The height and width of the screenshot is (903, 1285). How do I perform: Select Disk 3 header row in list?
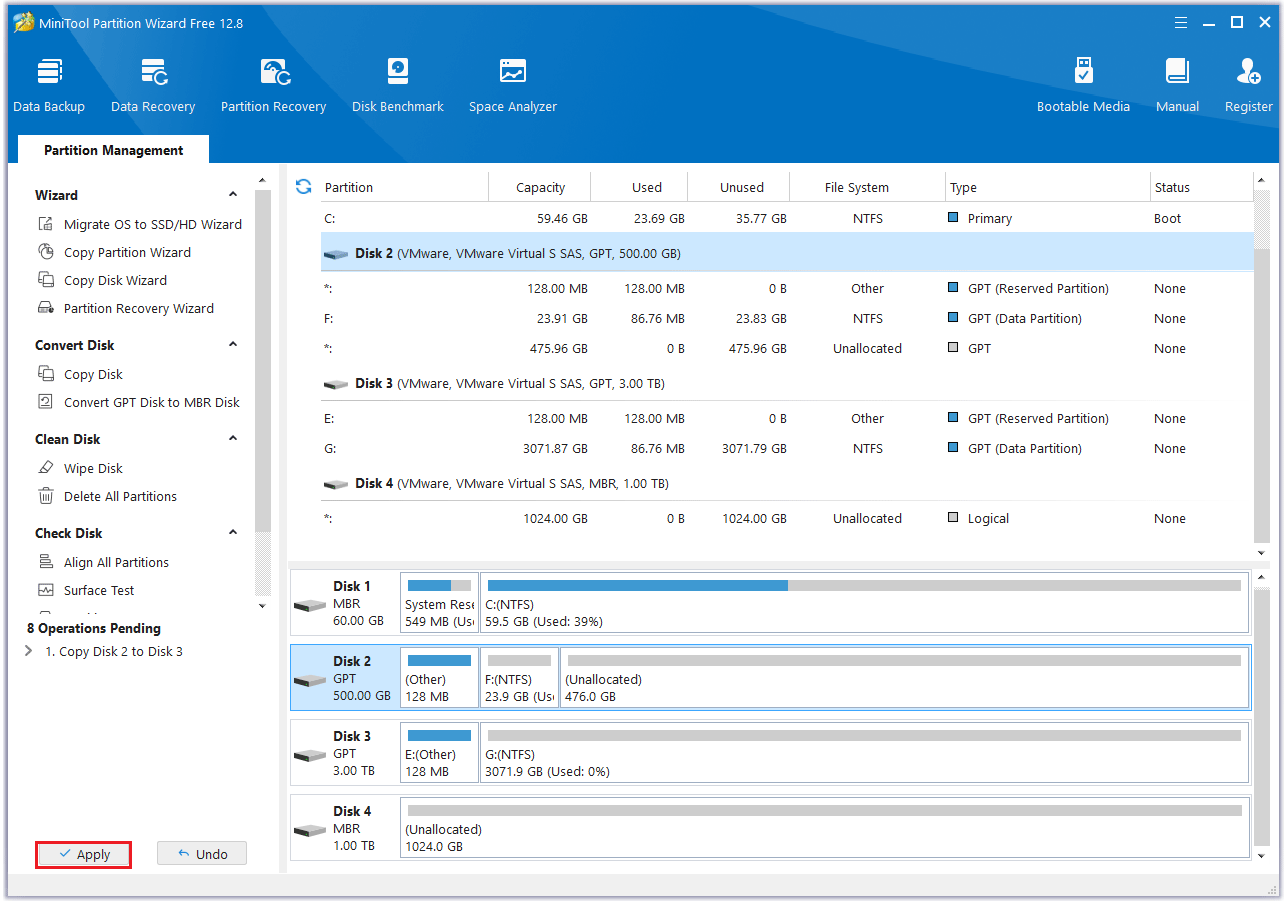click(787, 384)
